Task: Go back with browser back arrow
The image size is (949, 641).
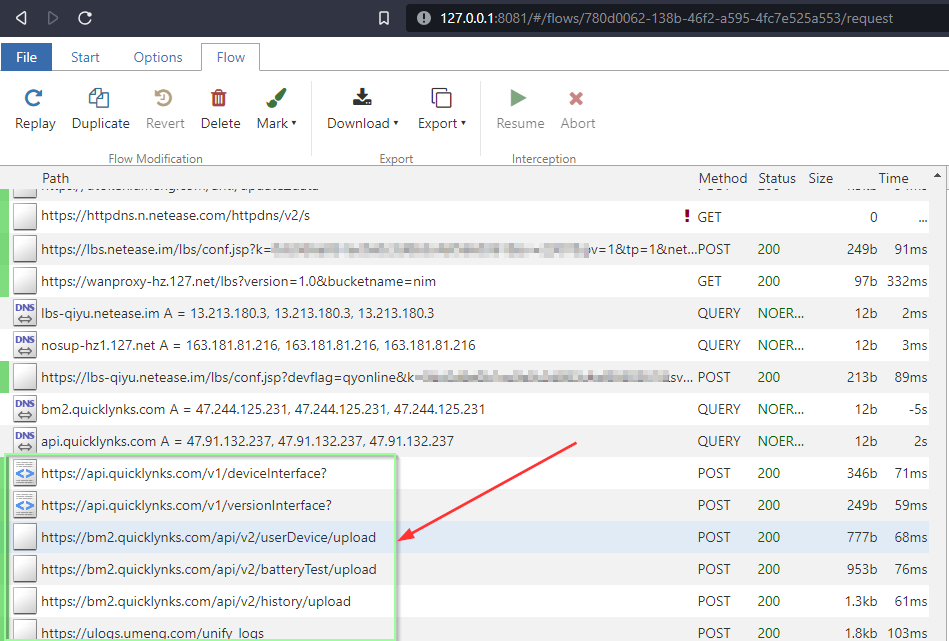Action: coord(21,18)
